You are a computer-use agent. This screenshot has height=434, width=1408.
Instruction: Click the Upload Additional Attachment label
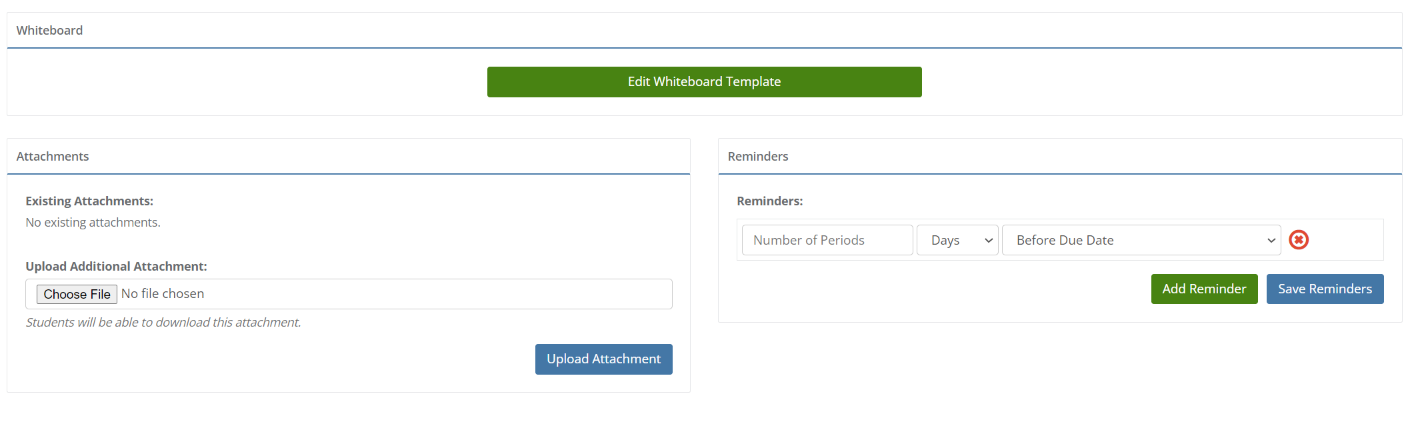[x=116, y=266]
